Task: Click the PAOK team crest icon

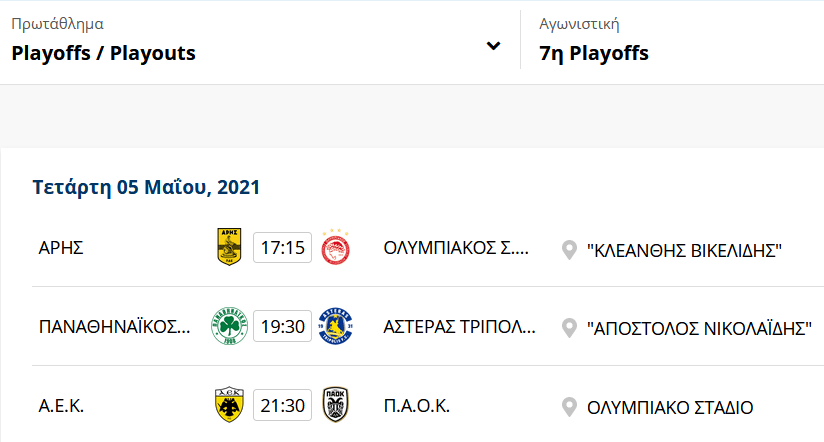Action: click(x=334, y=406)
